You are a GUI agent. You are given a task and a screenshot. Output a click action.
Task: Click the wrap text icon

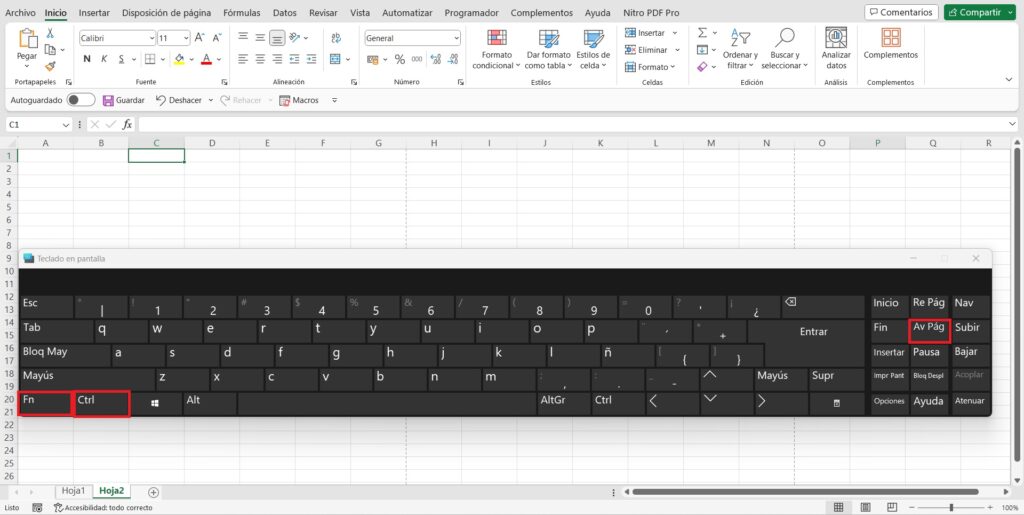tap(336, 38)
